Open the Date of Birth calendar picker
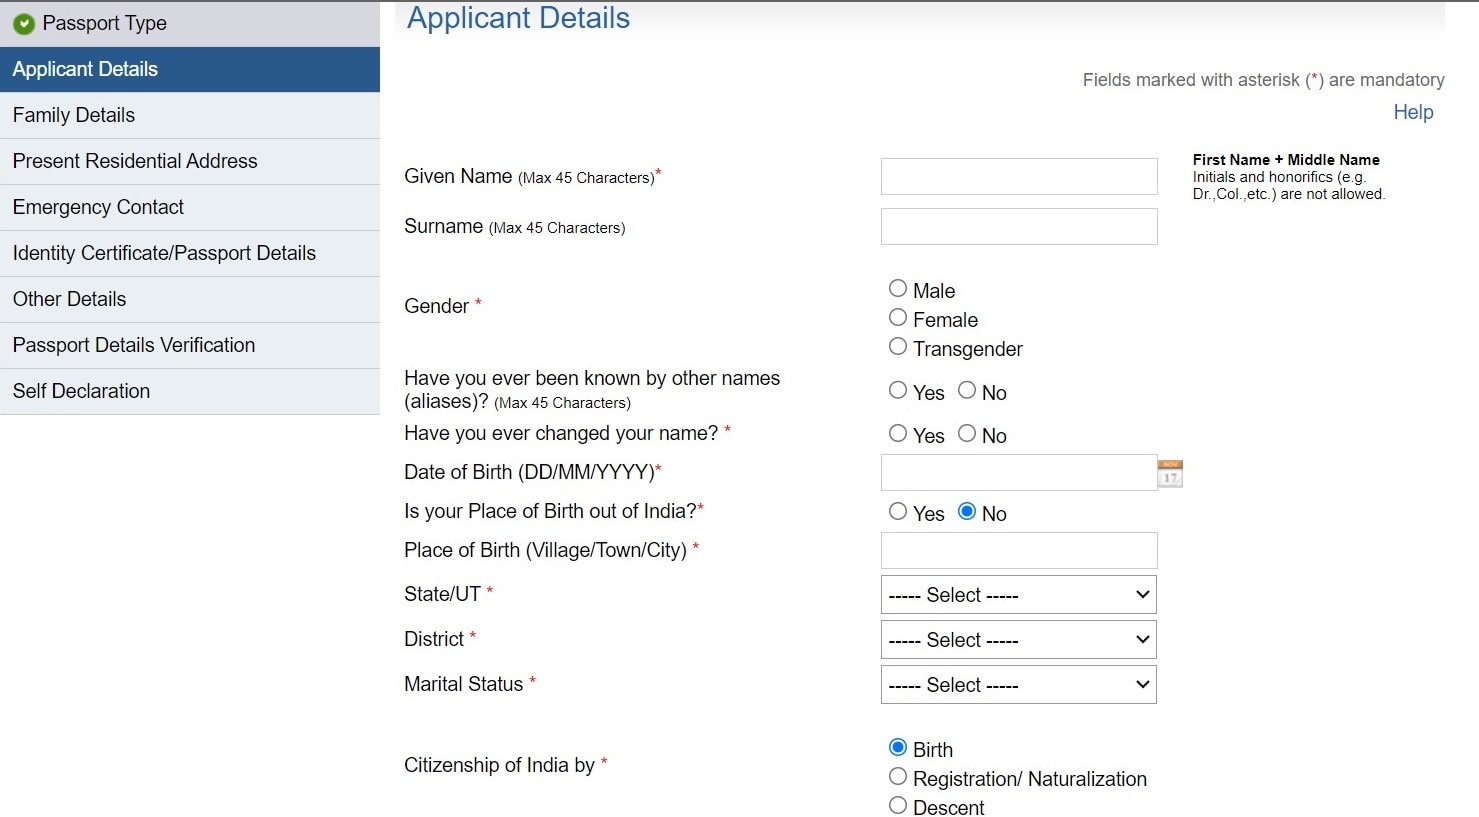1479x817 pixels. pos(1169,473)
